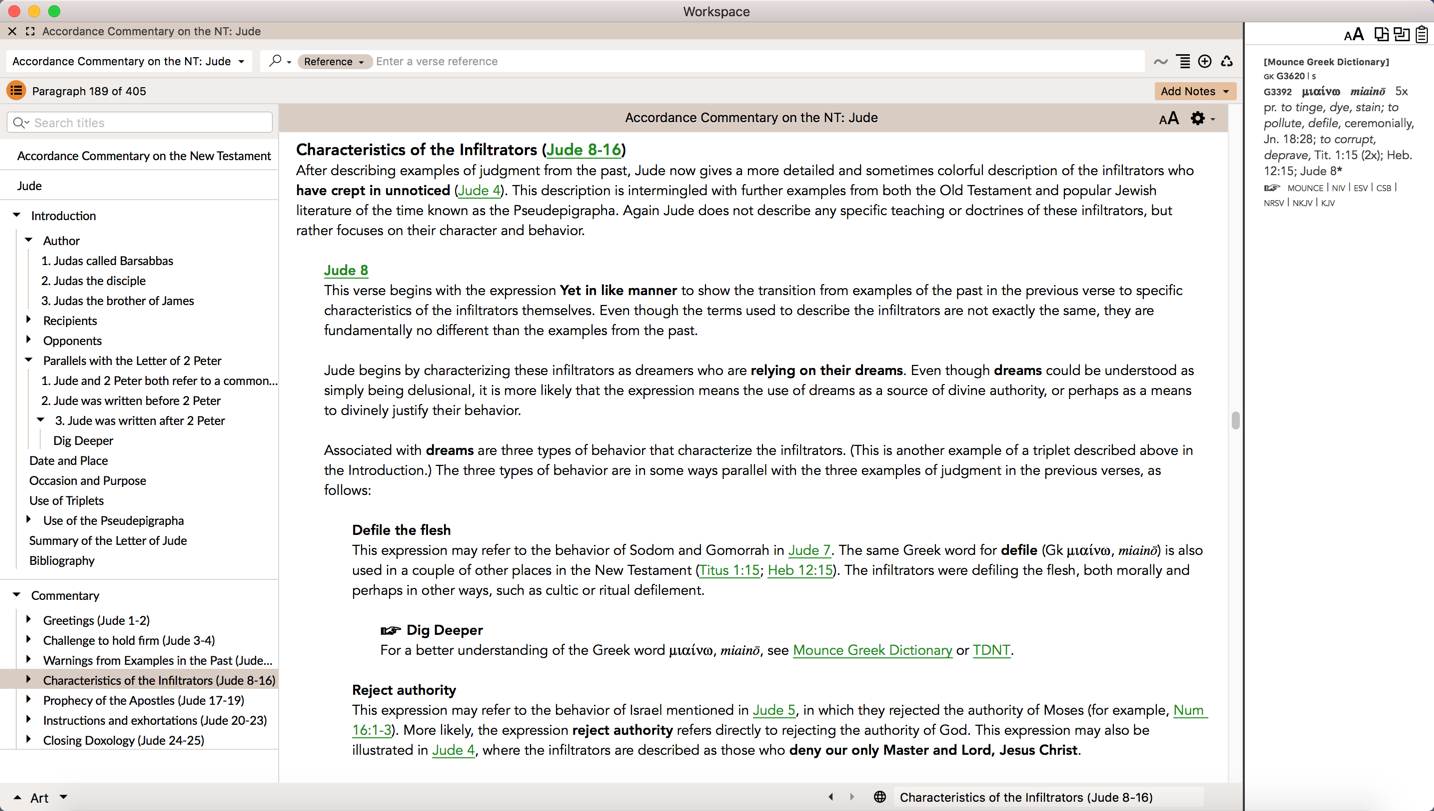Click the recycle arrows icon

pyautogui.click(x=1227, y=62)
